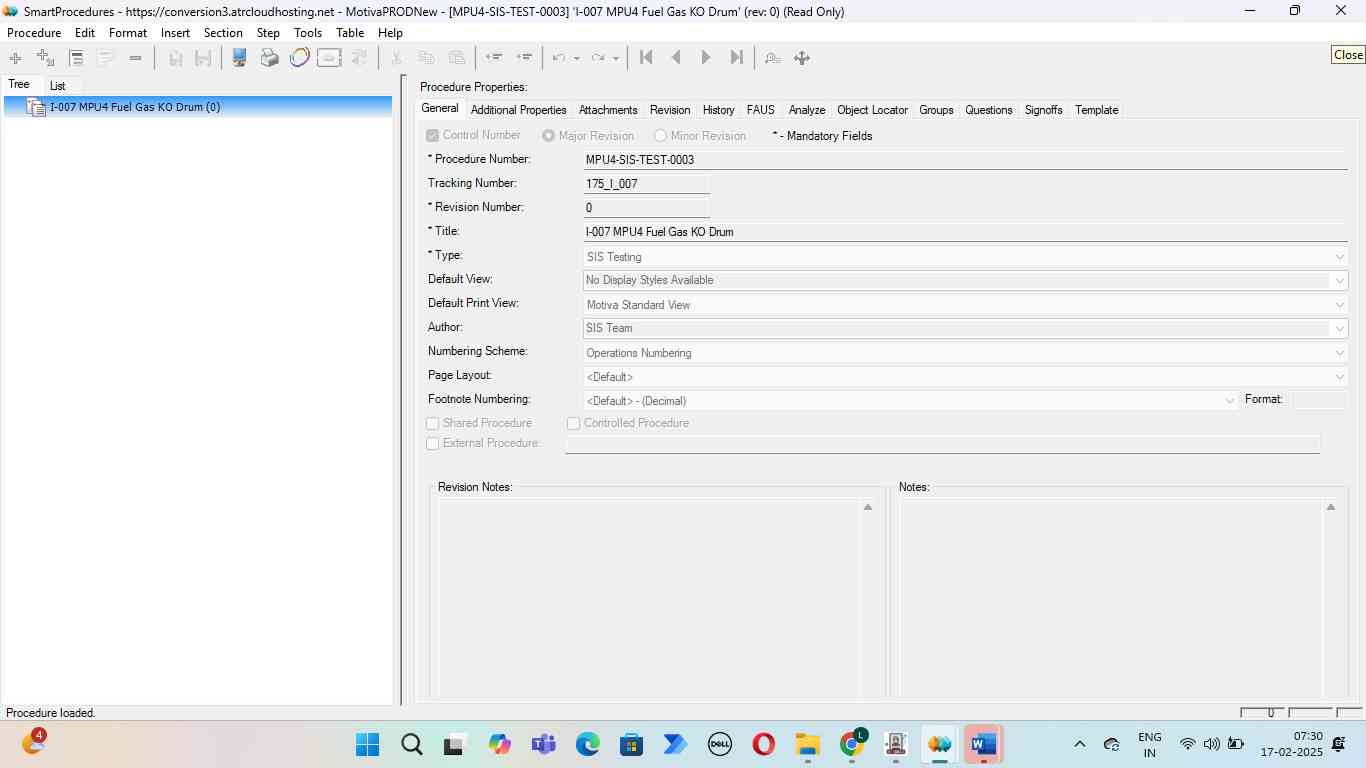Click the Notes scroll up arrow
The height and width of the screenshot is (768, 1366).
pyautogui.click(x=1331, y=508)
